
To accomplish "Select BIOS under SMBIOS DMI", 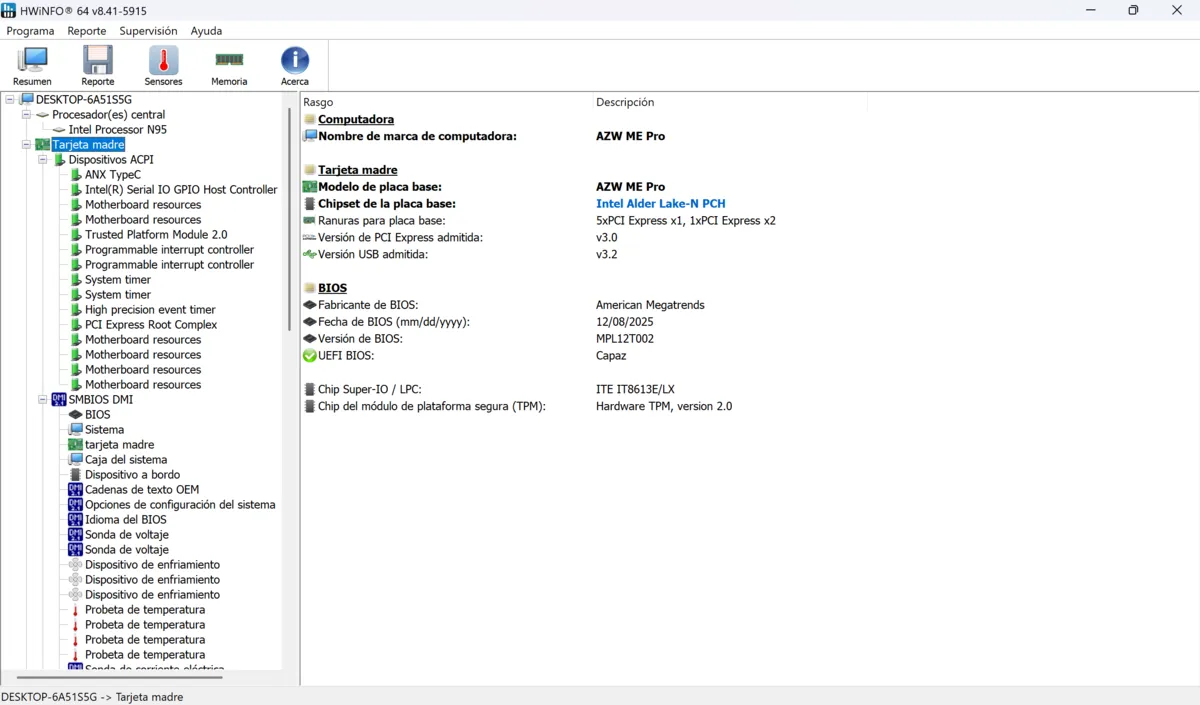I will [x=97, y=415].
